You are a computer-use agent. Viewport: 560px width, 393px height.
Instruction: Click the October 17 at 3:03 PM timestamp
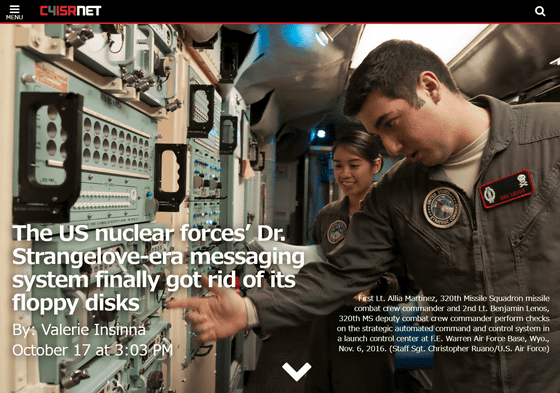click(x=92, y=350)
